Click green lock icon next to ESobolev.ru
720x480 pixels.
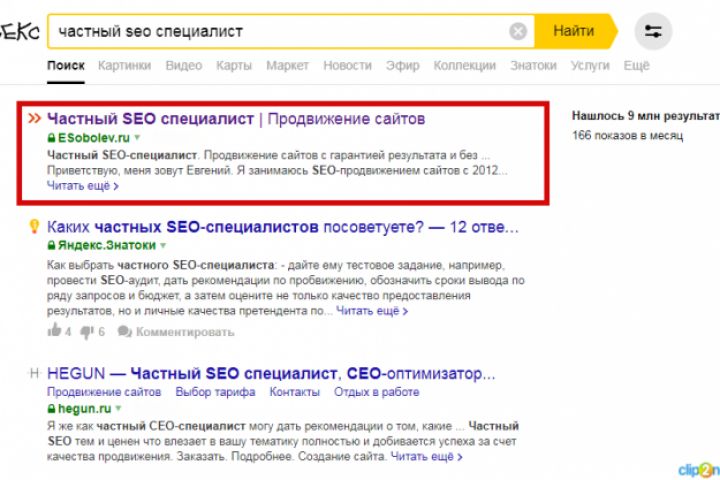click(x=51, y=136)
